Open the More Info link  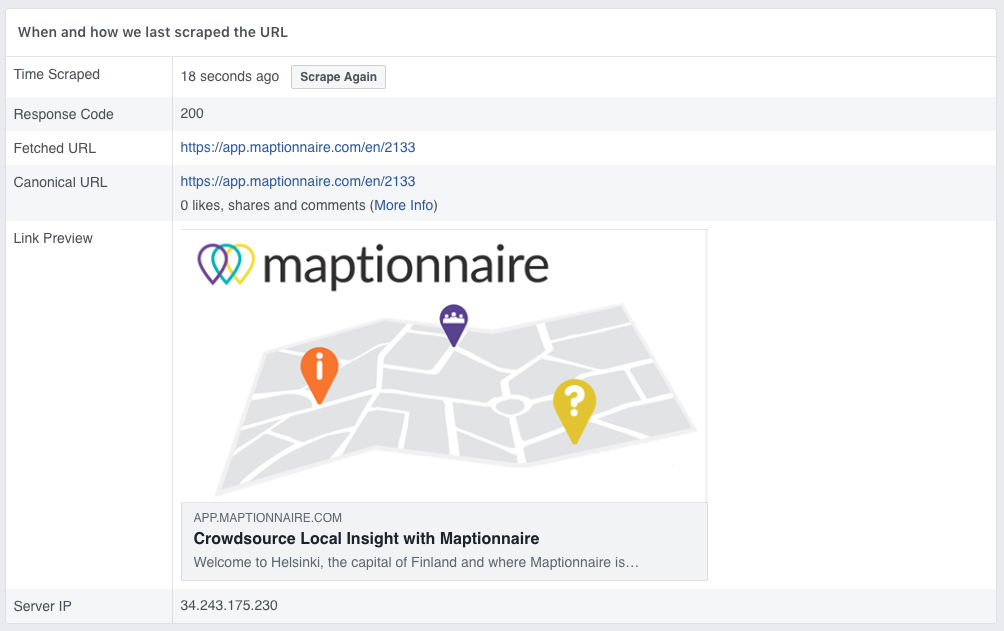pyautogui.click(x=403, y=206)
